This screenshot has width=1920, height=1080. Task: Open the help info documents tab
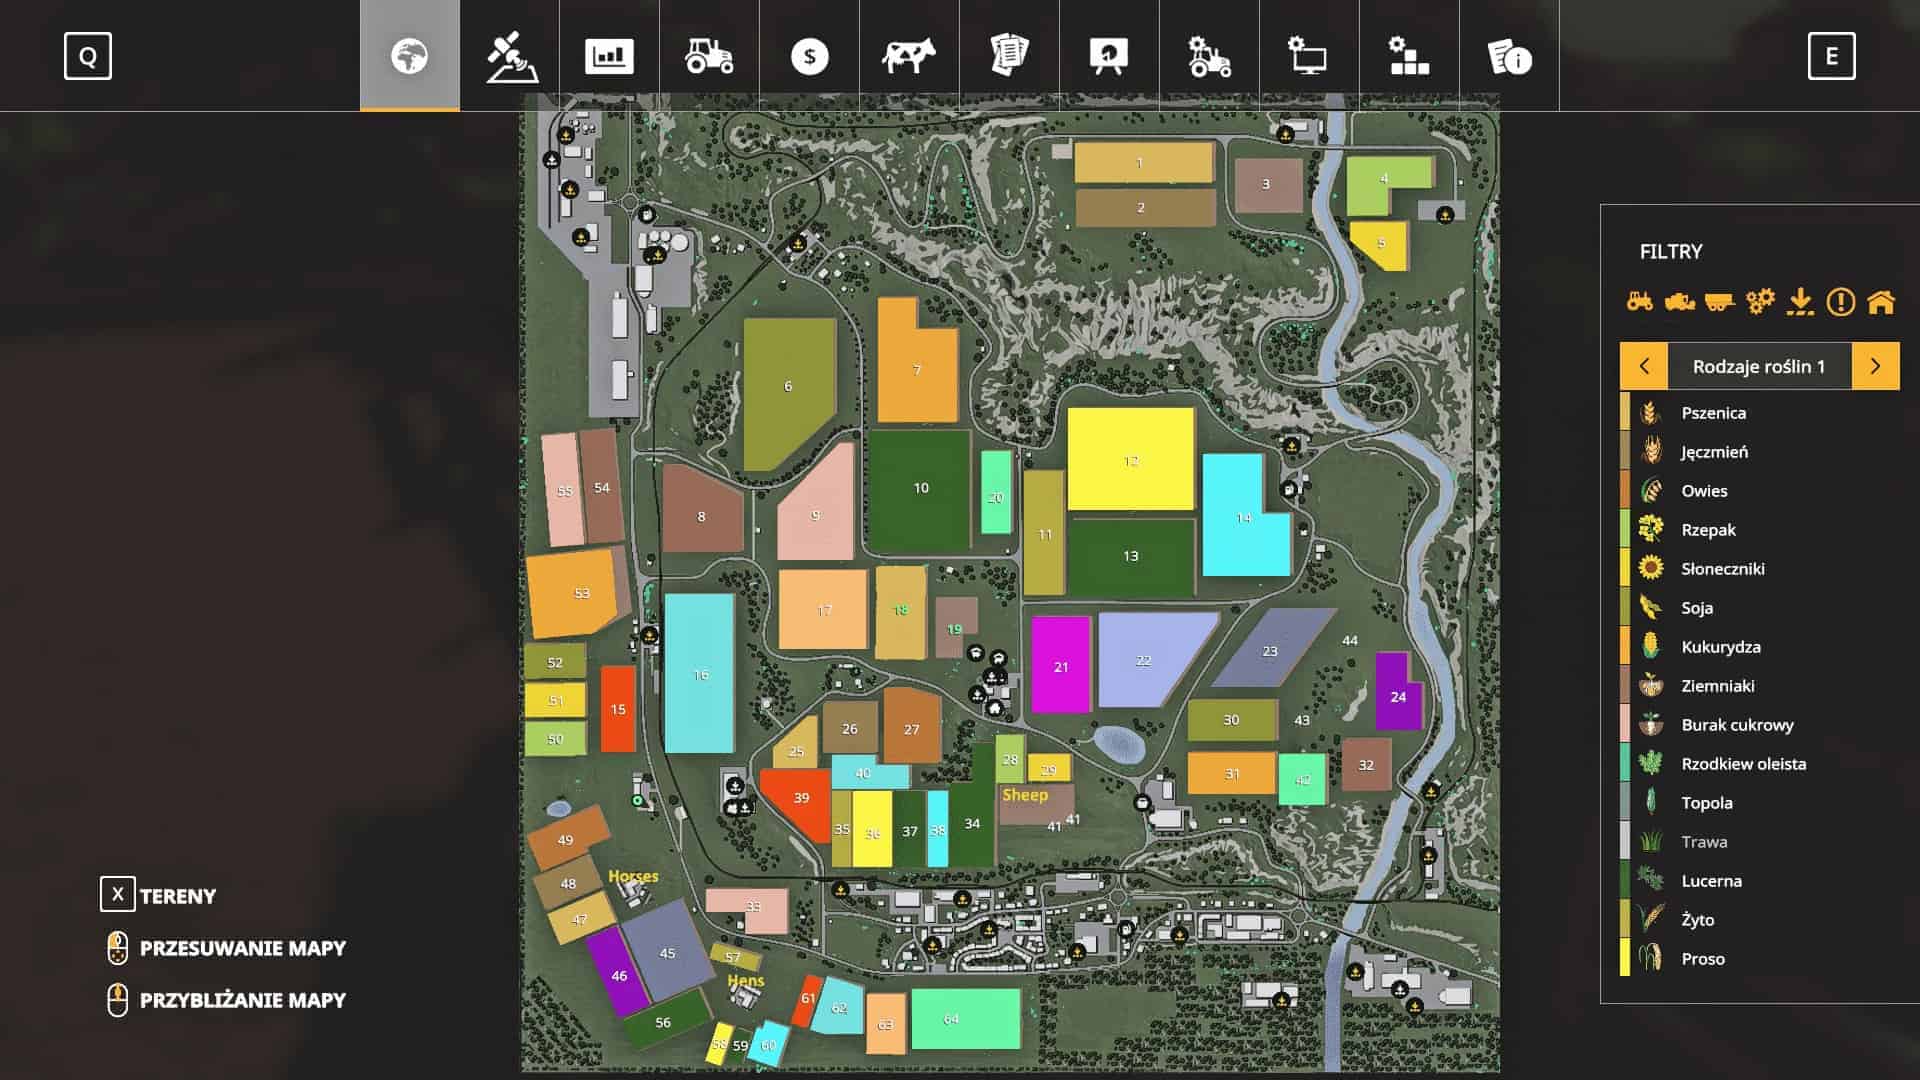click(x=1508, y=56)
